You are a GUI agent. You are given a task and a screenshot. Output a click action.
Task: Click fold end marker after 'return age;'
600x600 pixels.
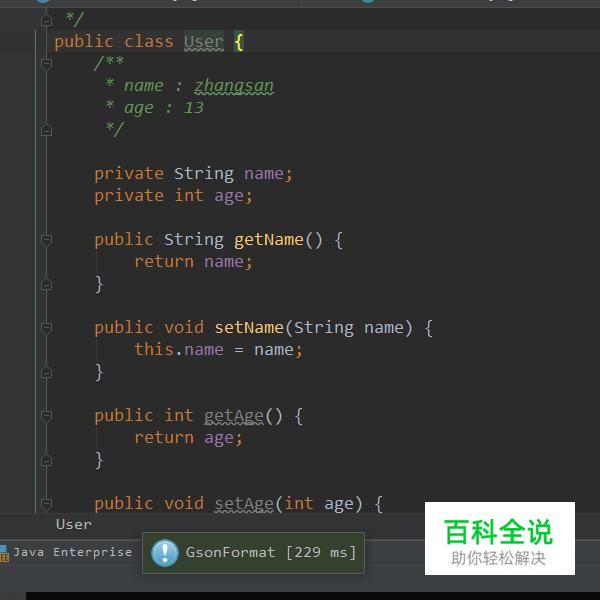click(x=46, y=460)
